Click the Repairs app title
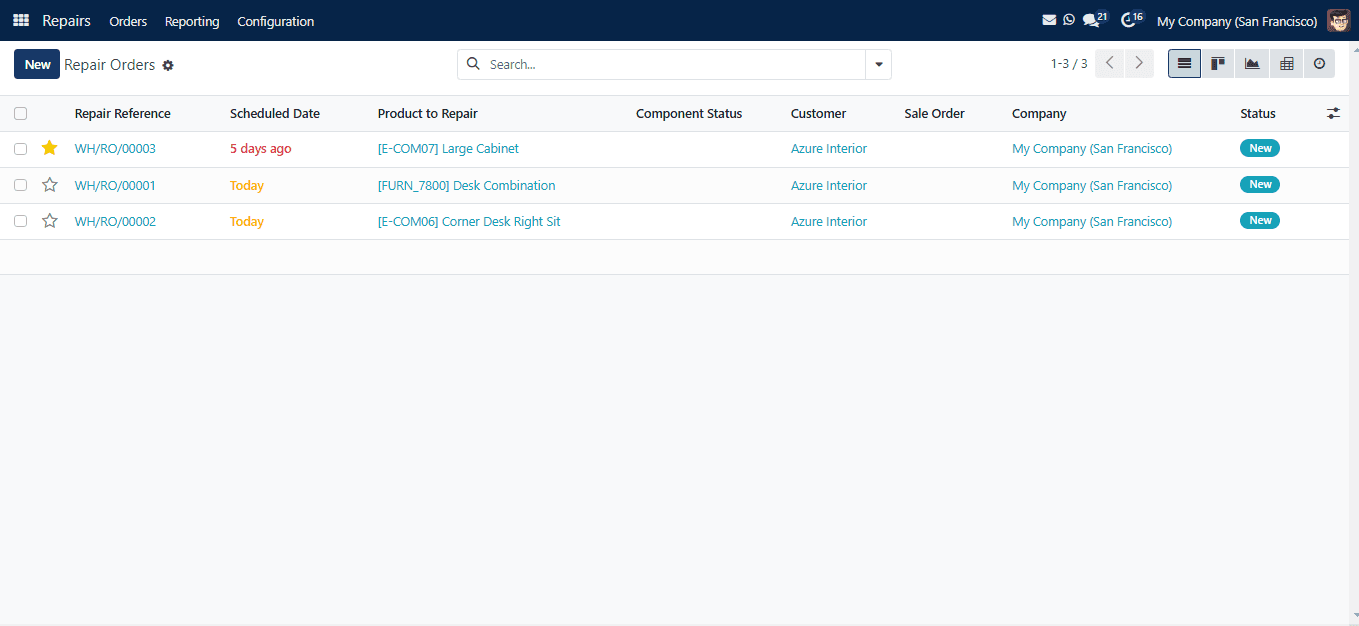The width and height of the screenshot is (1359, 626). 66,21
